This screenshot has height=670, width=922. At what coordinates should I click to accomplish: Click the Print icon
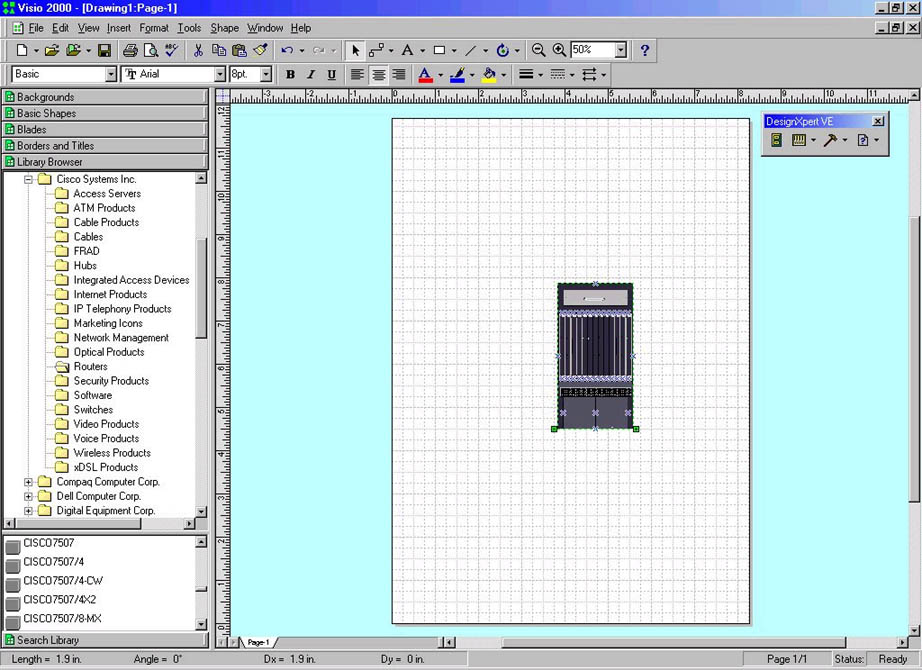pyautogui.click(x=130, y=50)
